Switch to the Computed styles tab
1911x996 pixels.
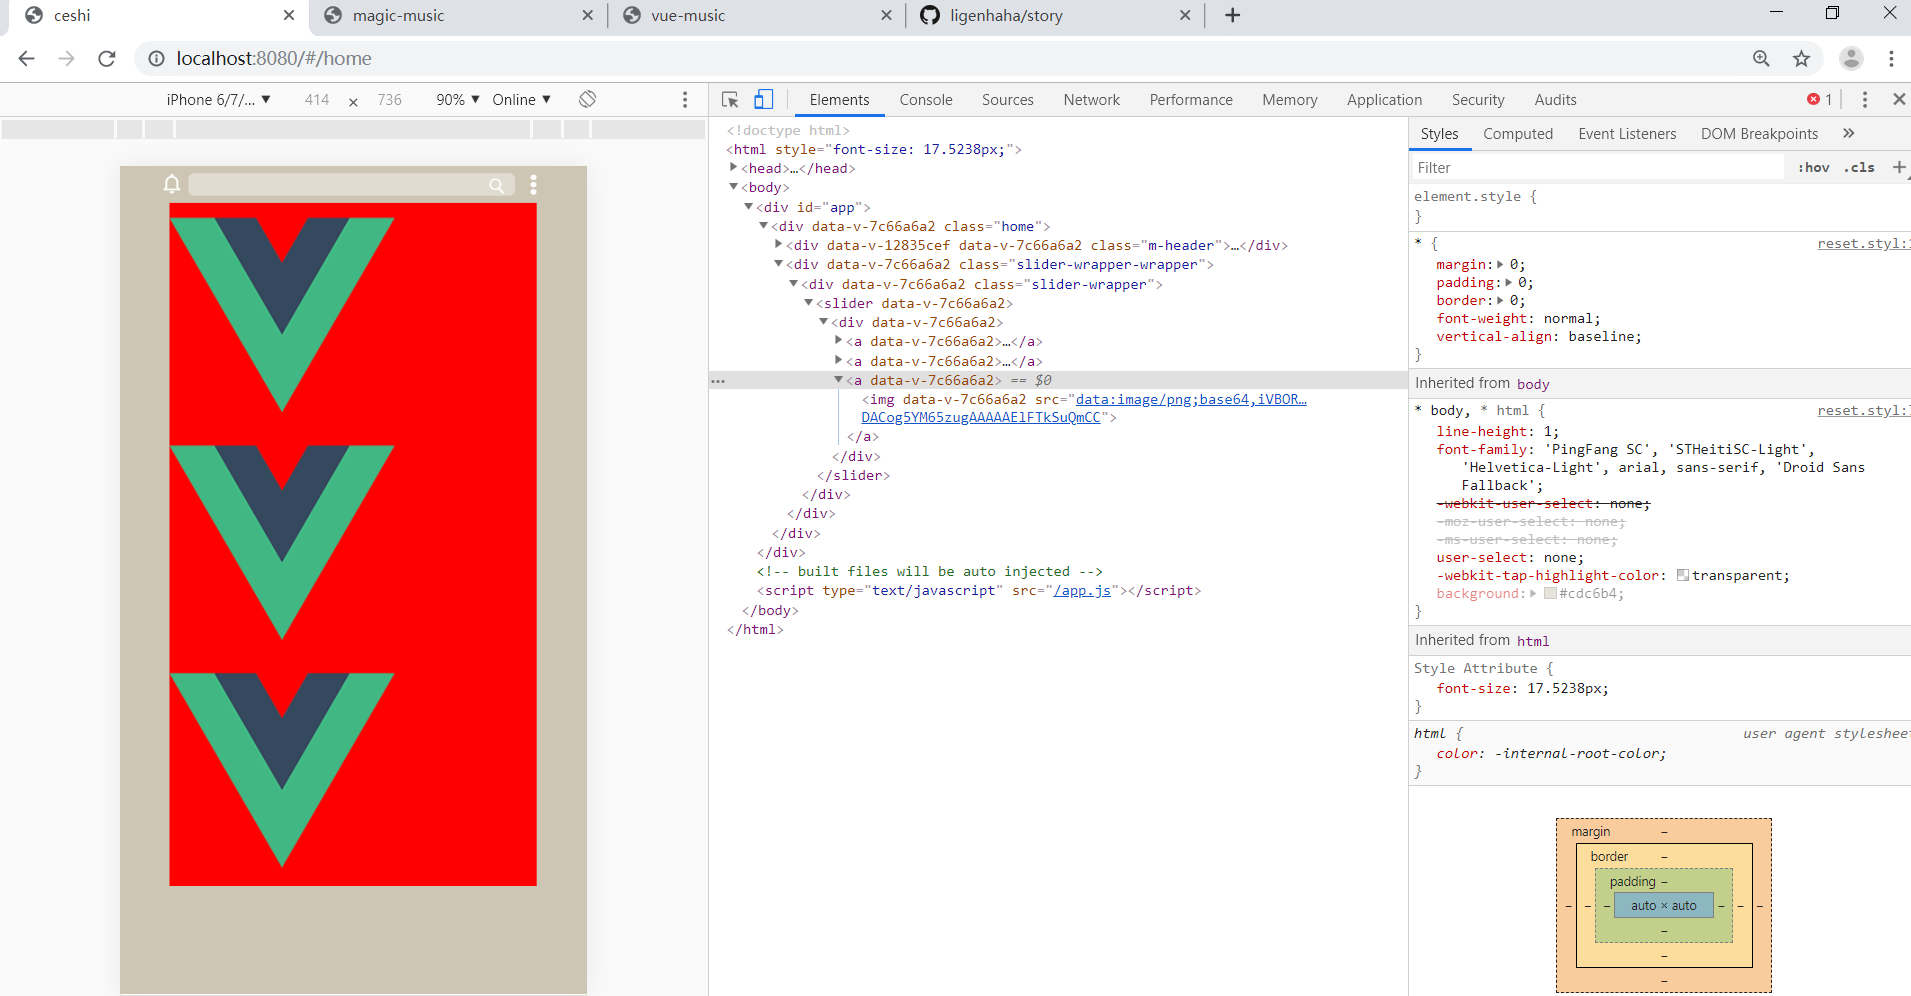click(1518, 134)
